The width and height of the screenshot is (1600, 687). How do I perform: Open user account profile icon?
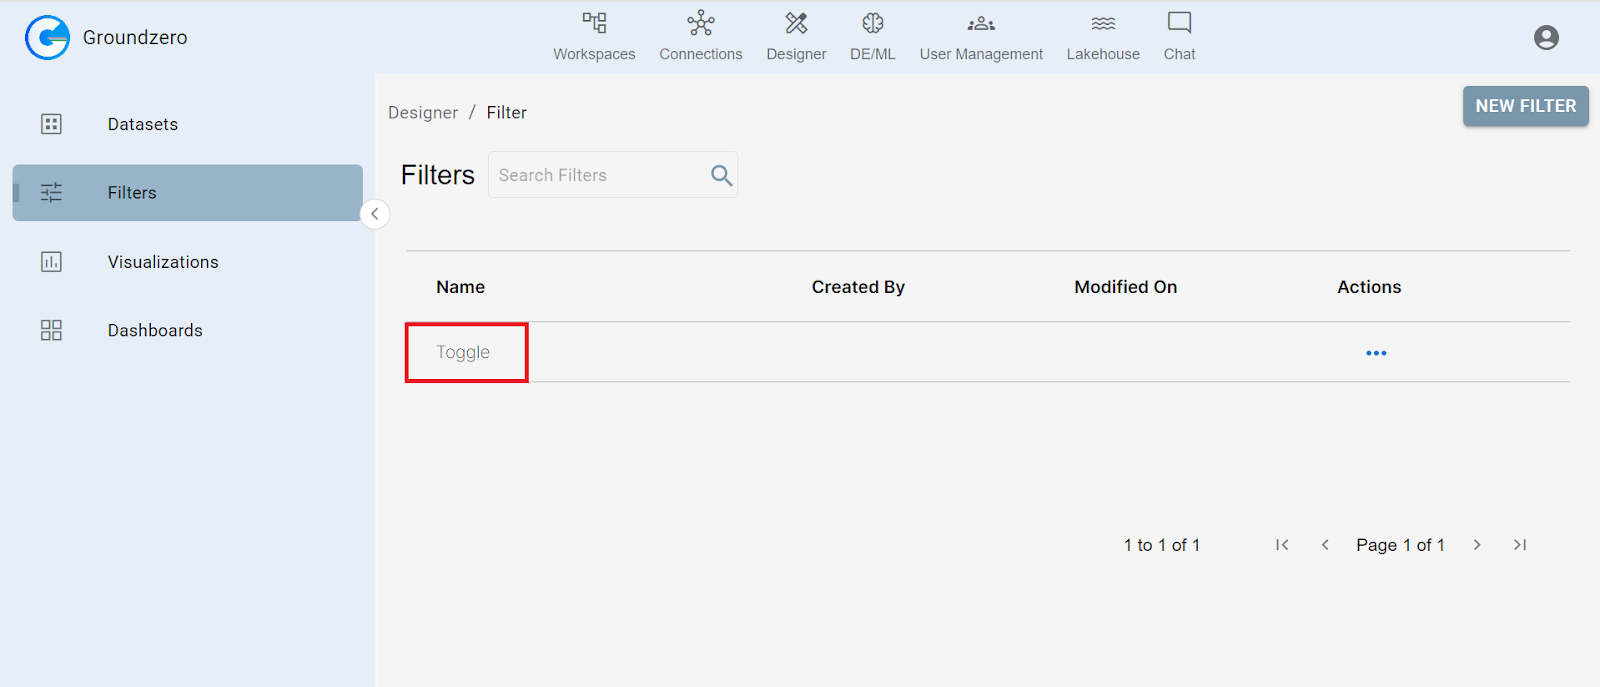click(x=1546, y=38)
